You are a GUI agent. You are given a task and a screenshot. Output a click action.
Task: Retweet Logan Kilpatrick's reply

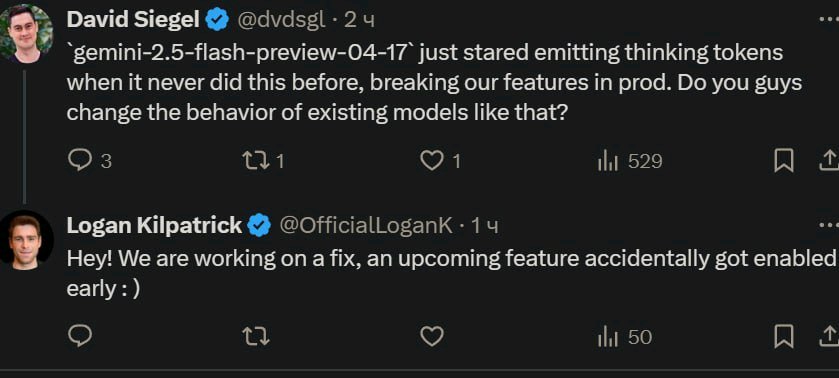pos(256,337)
